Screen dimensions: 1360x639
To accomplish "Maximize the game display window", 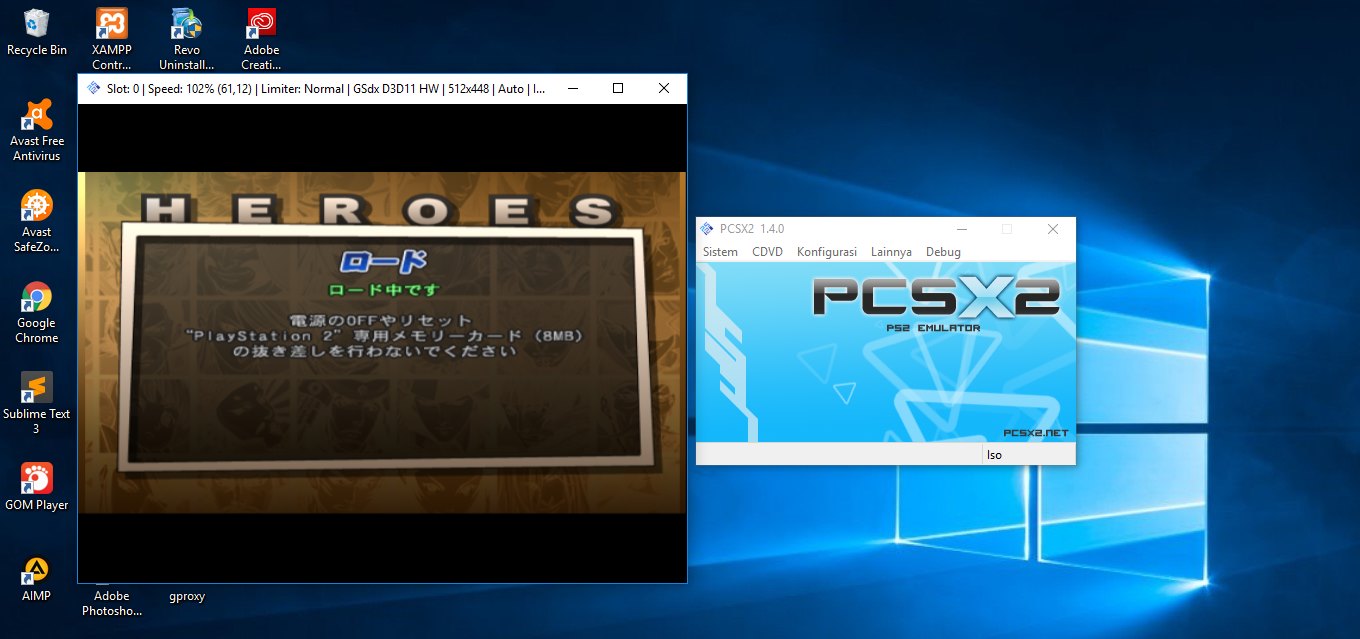I will (618, 88).
